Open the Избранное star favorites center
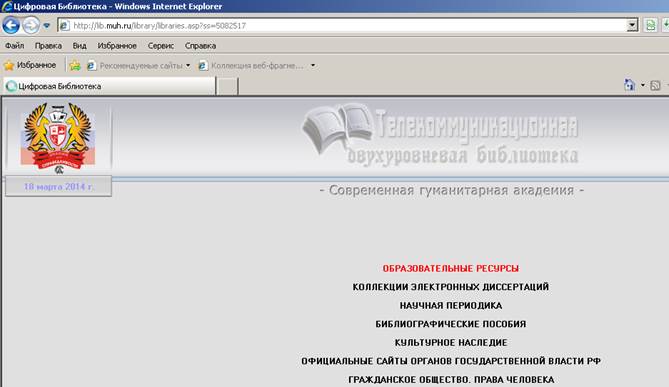Screen dimensions: 669x387 (x=30, y=65)
